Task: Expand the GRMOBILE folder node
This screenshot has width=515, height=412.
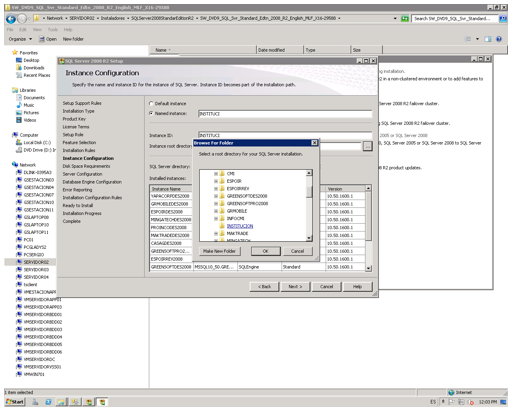Action: point(216,211)
